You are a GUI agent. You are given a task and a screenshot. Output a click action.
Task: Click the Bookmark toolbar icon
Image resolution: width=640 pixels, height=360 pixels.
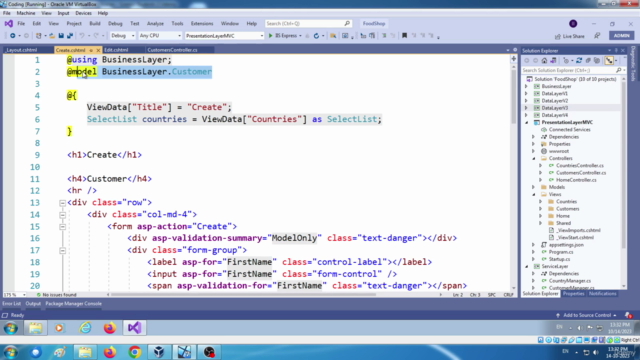coord(404,36)
